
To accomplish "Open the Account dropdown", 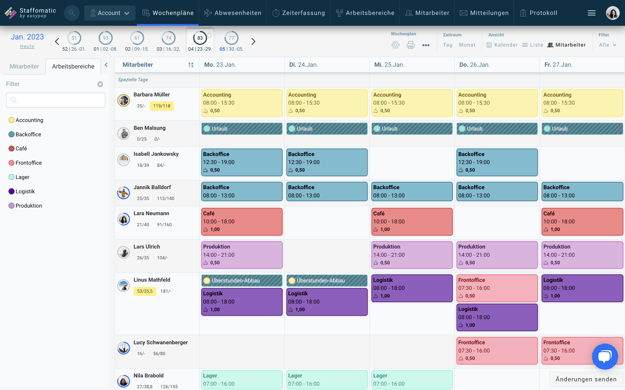I will (110, 13).
